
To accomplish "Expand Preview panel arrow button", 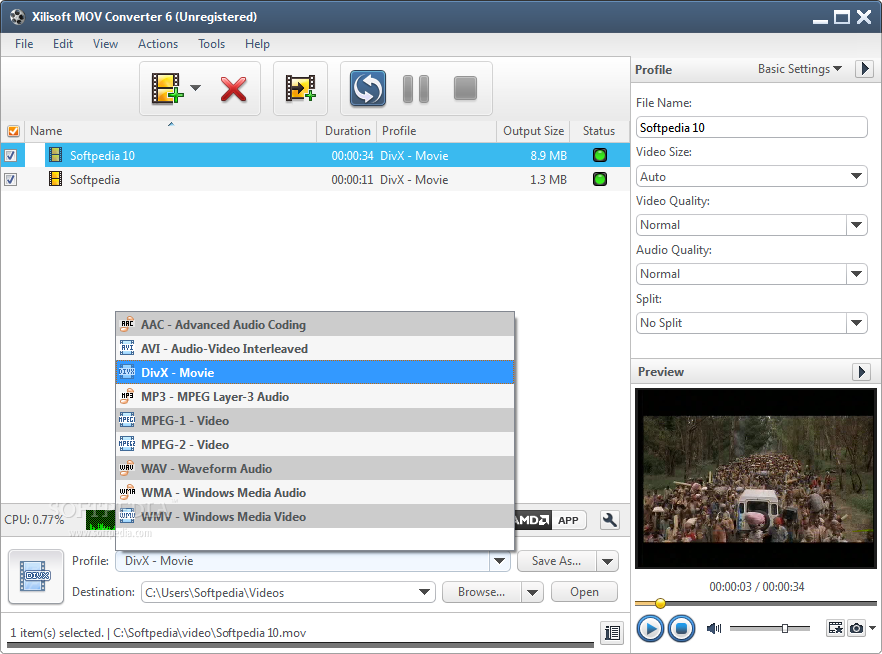I will pyautogui.click(x=861, y=372).
